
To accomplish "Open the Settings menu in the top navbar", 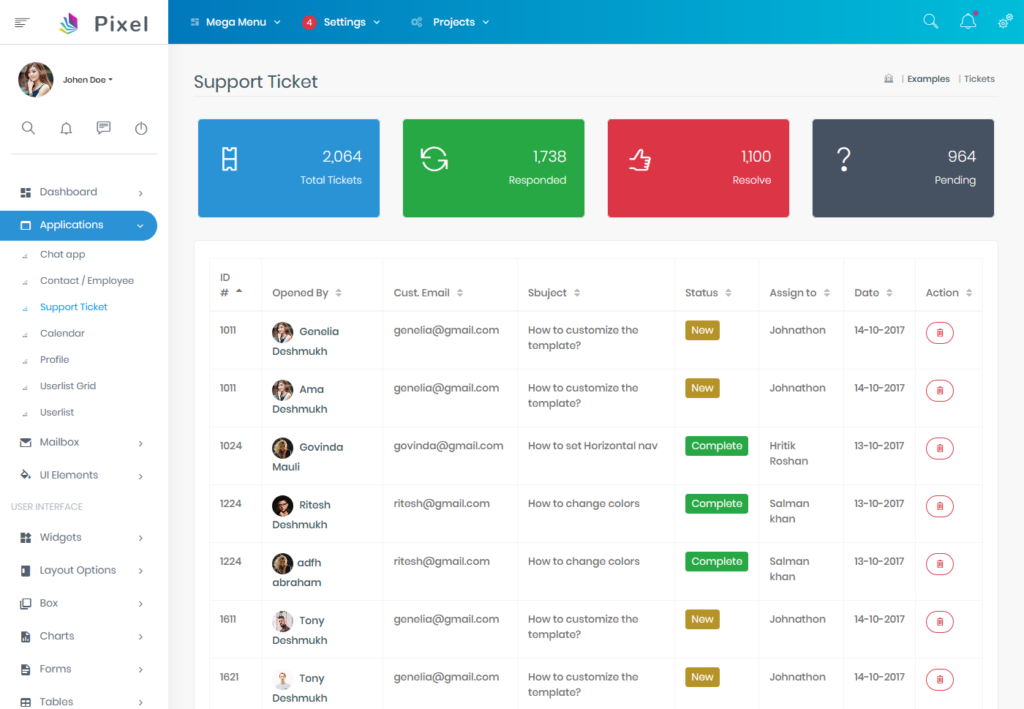I will [x=341, y=21].
